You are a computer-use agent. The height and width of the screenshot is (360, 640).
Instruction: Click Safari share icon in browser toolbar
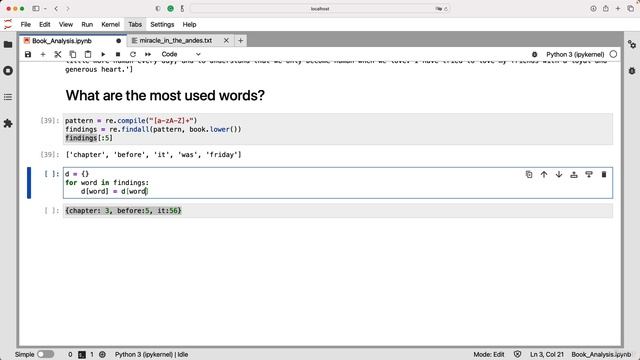[605, 9]
